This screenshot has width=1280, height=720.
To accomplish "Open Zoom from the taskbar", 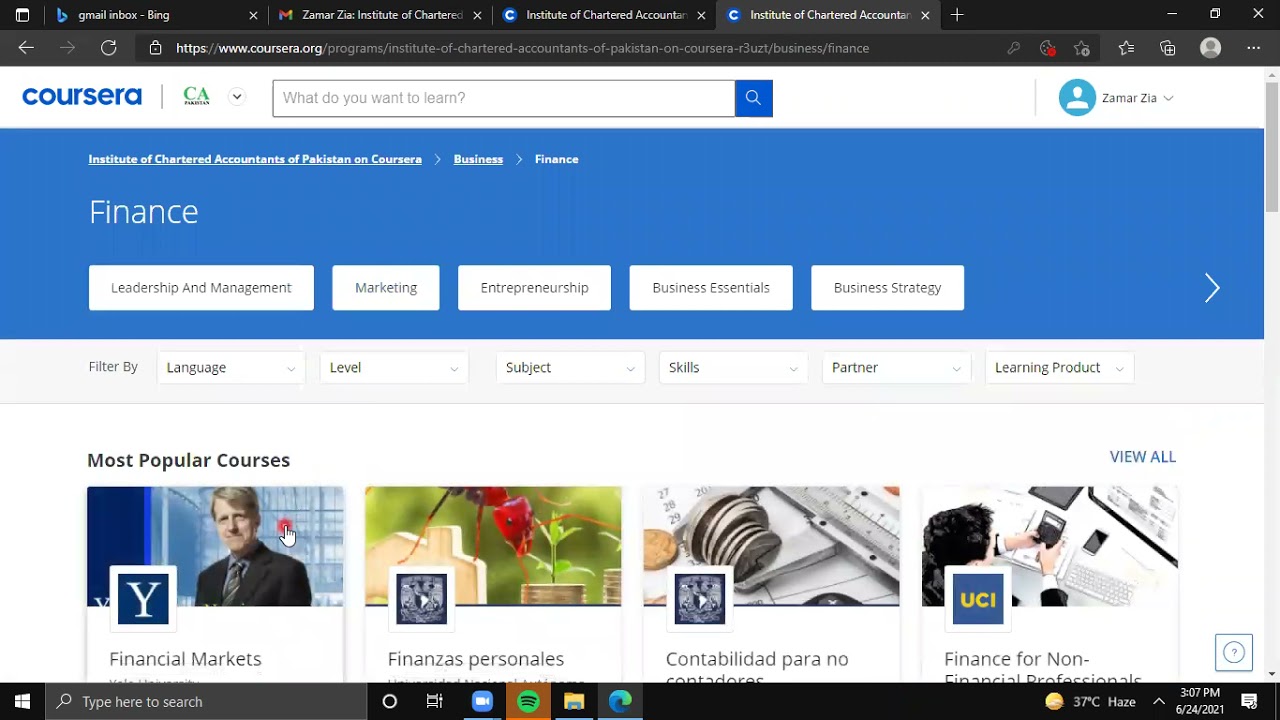I will [482, 701].
